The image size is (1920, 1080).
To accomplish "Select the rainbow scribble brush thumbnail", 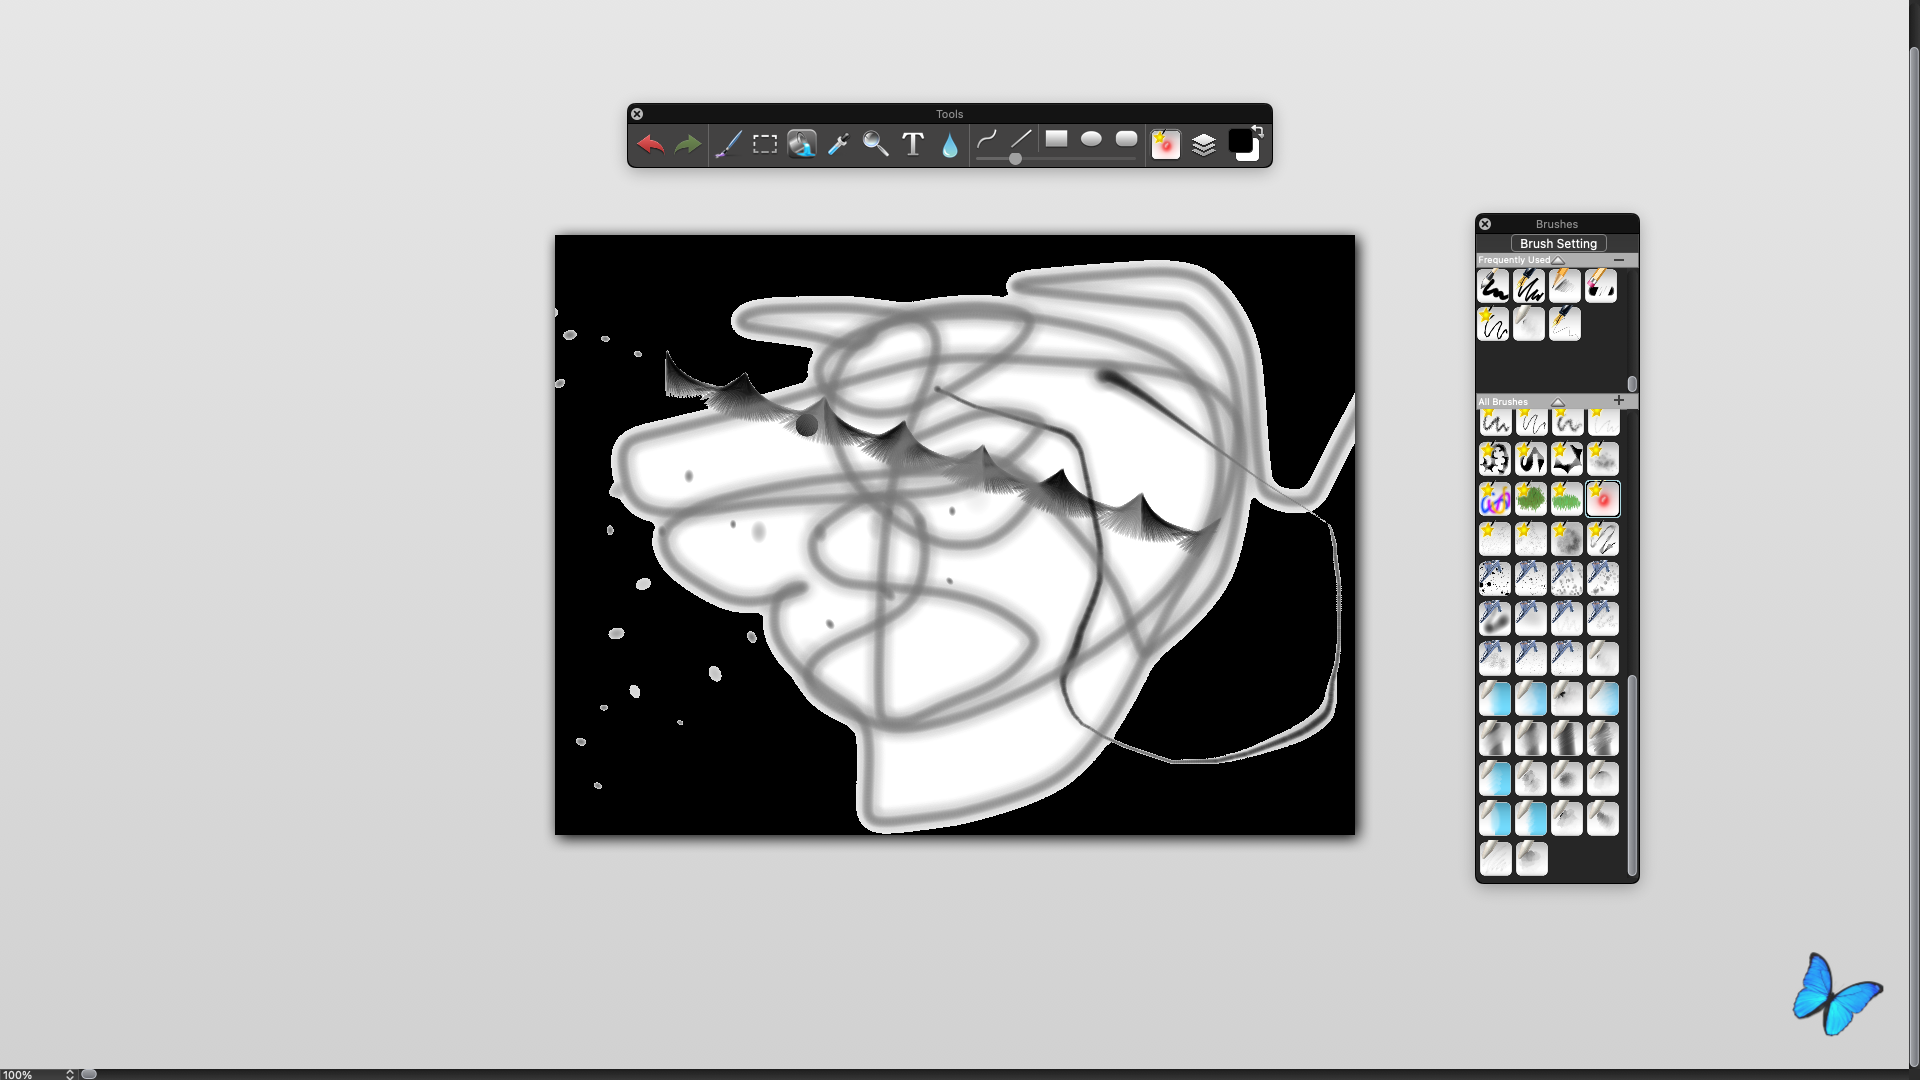I will pos(1495,498).
